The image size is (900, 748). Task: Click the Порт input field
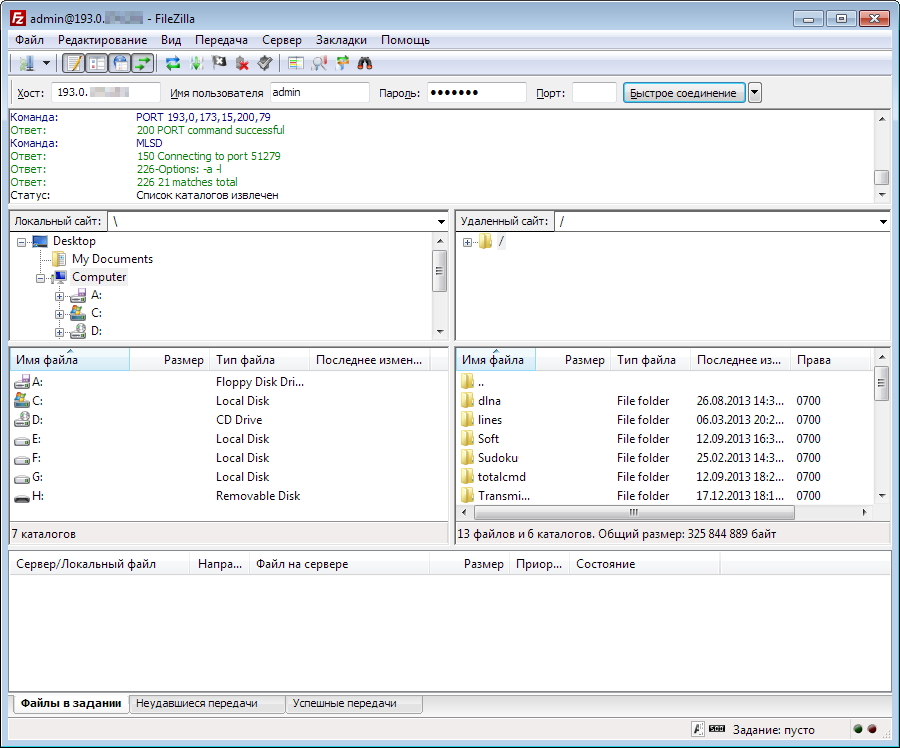pos(594,93)
